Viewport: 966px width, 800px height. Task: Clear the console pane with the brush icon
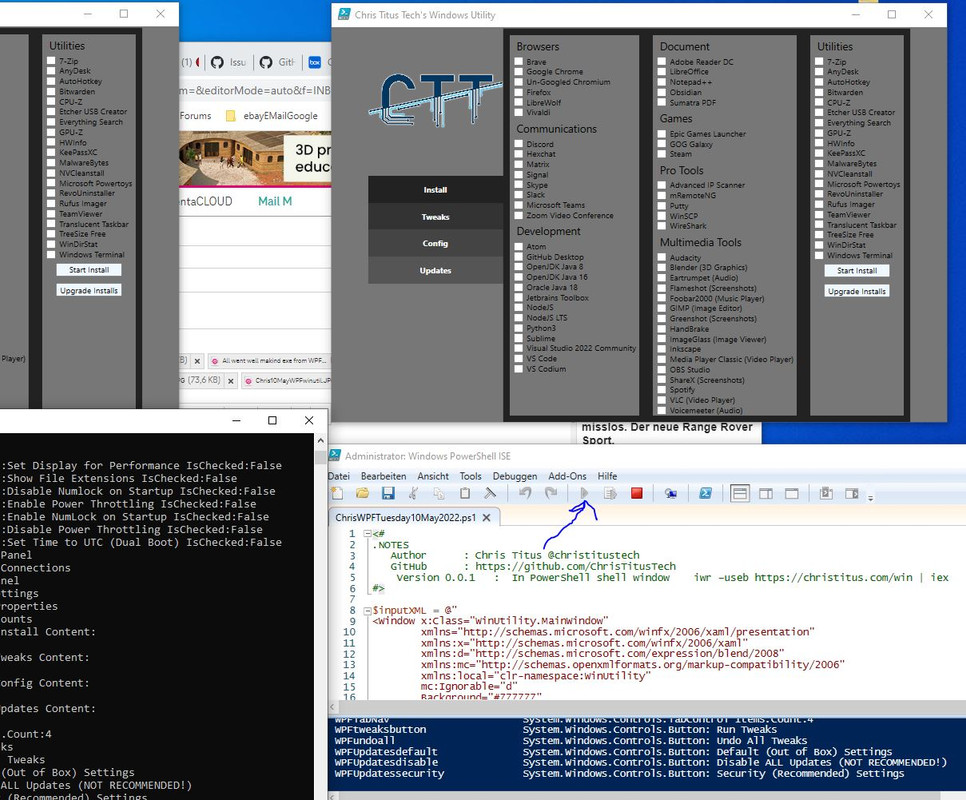pyautogui.click(x=490, y=493)
